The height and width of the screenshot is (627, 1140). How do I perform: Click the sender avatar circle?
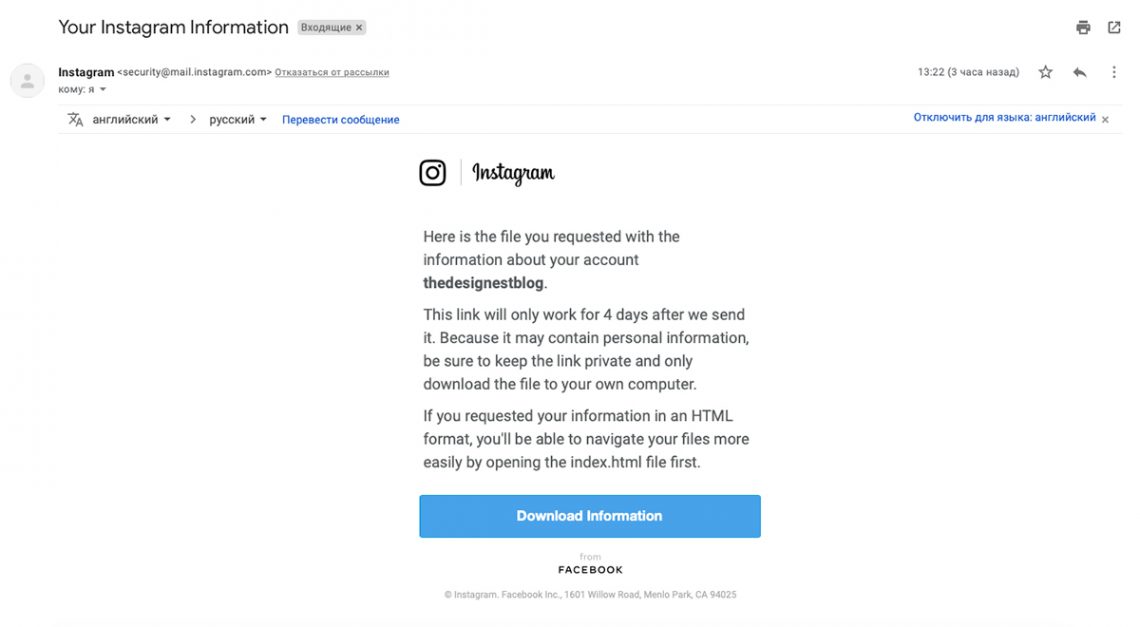click(26, 79)
